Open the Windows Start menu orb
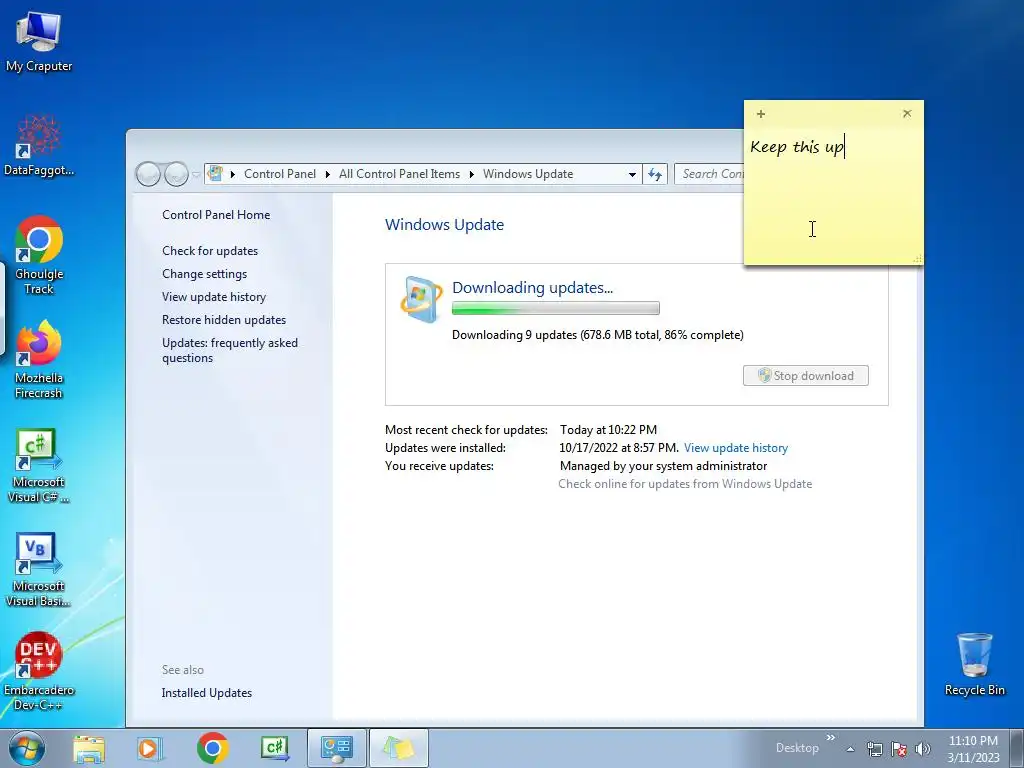Viewport: 1024px width, 768px height. 27,748
